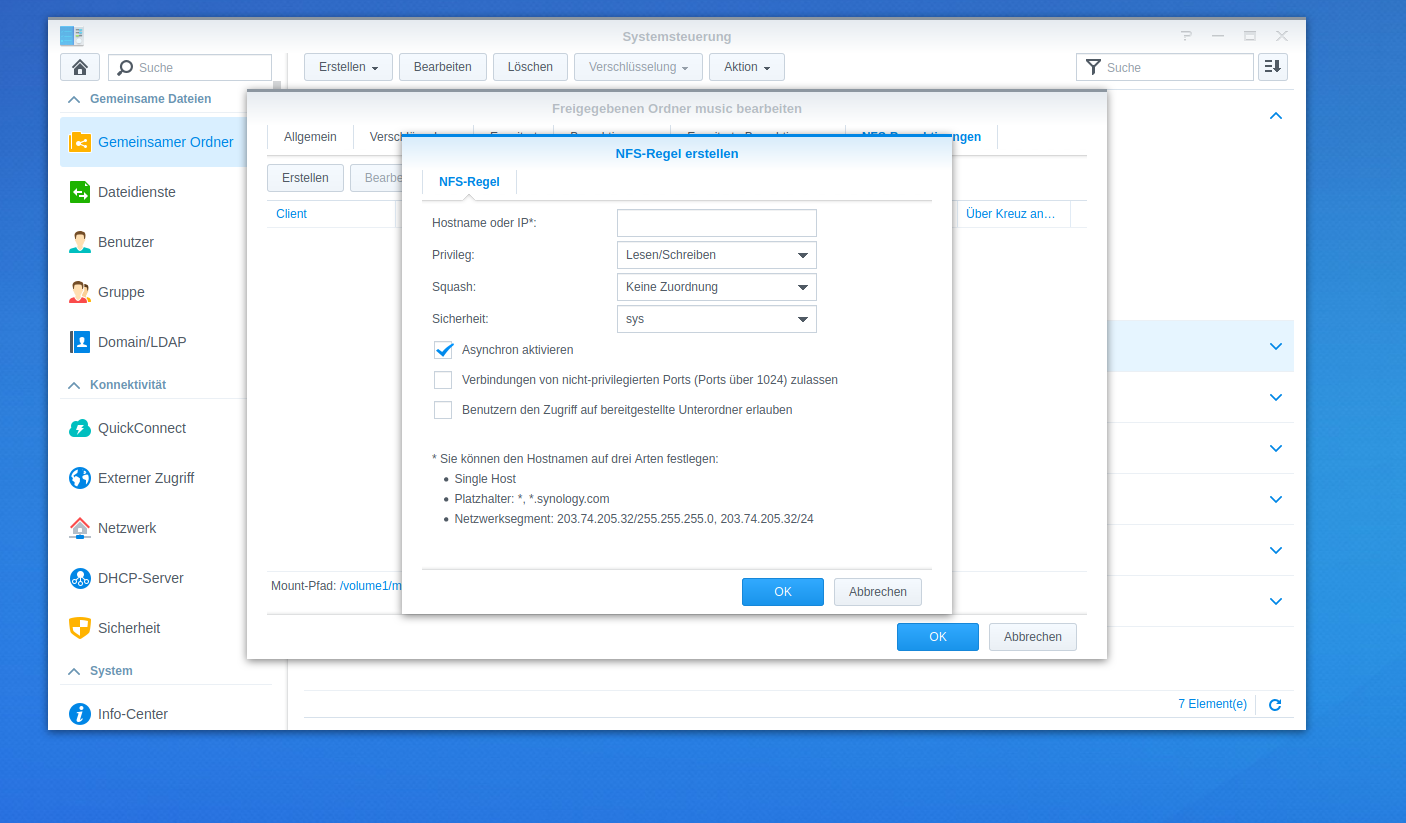The height and width of the screenshot is (823, 1406).
Task: Click the refresh icon beside 7 Element(e)
Action: tap(1275, 704)
